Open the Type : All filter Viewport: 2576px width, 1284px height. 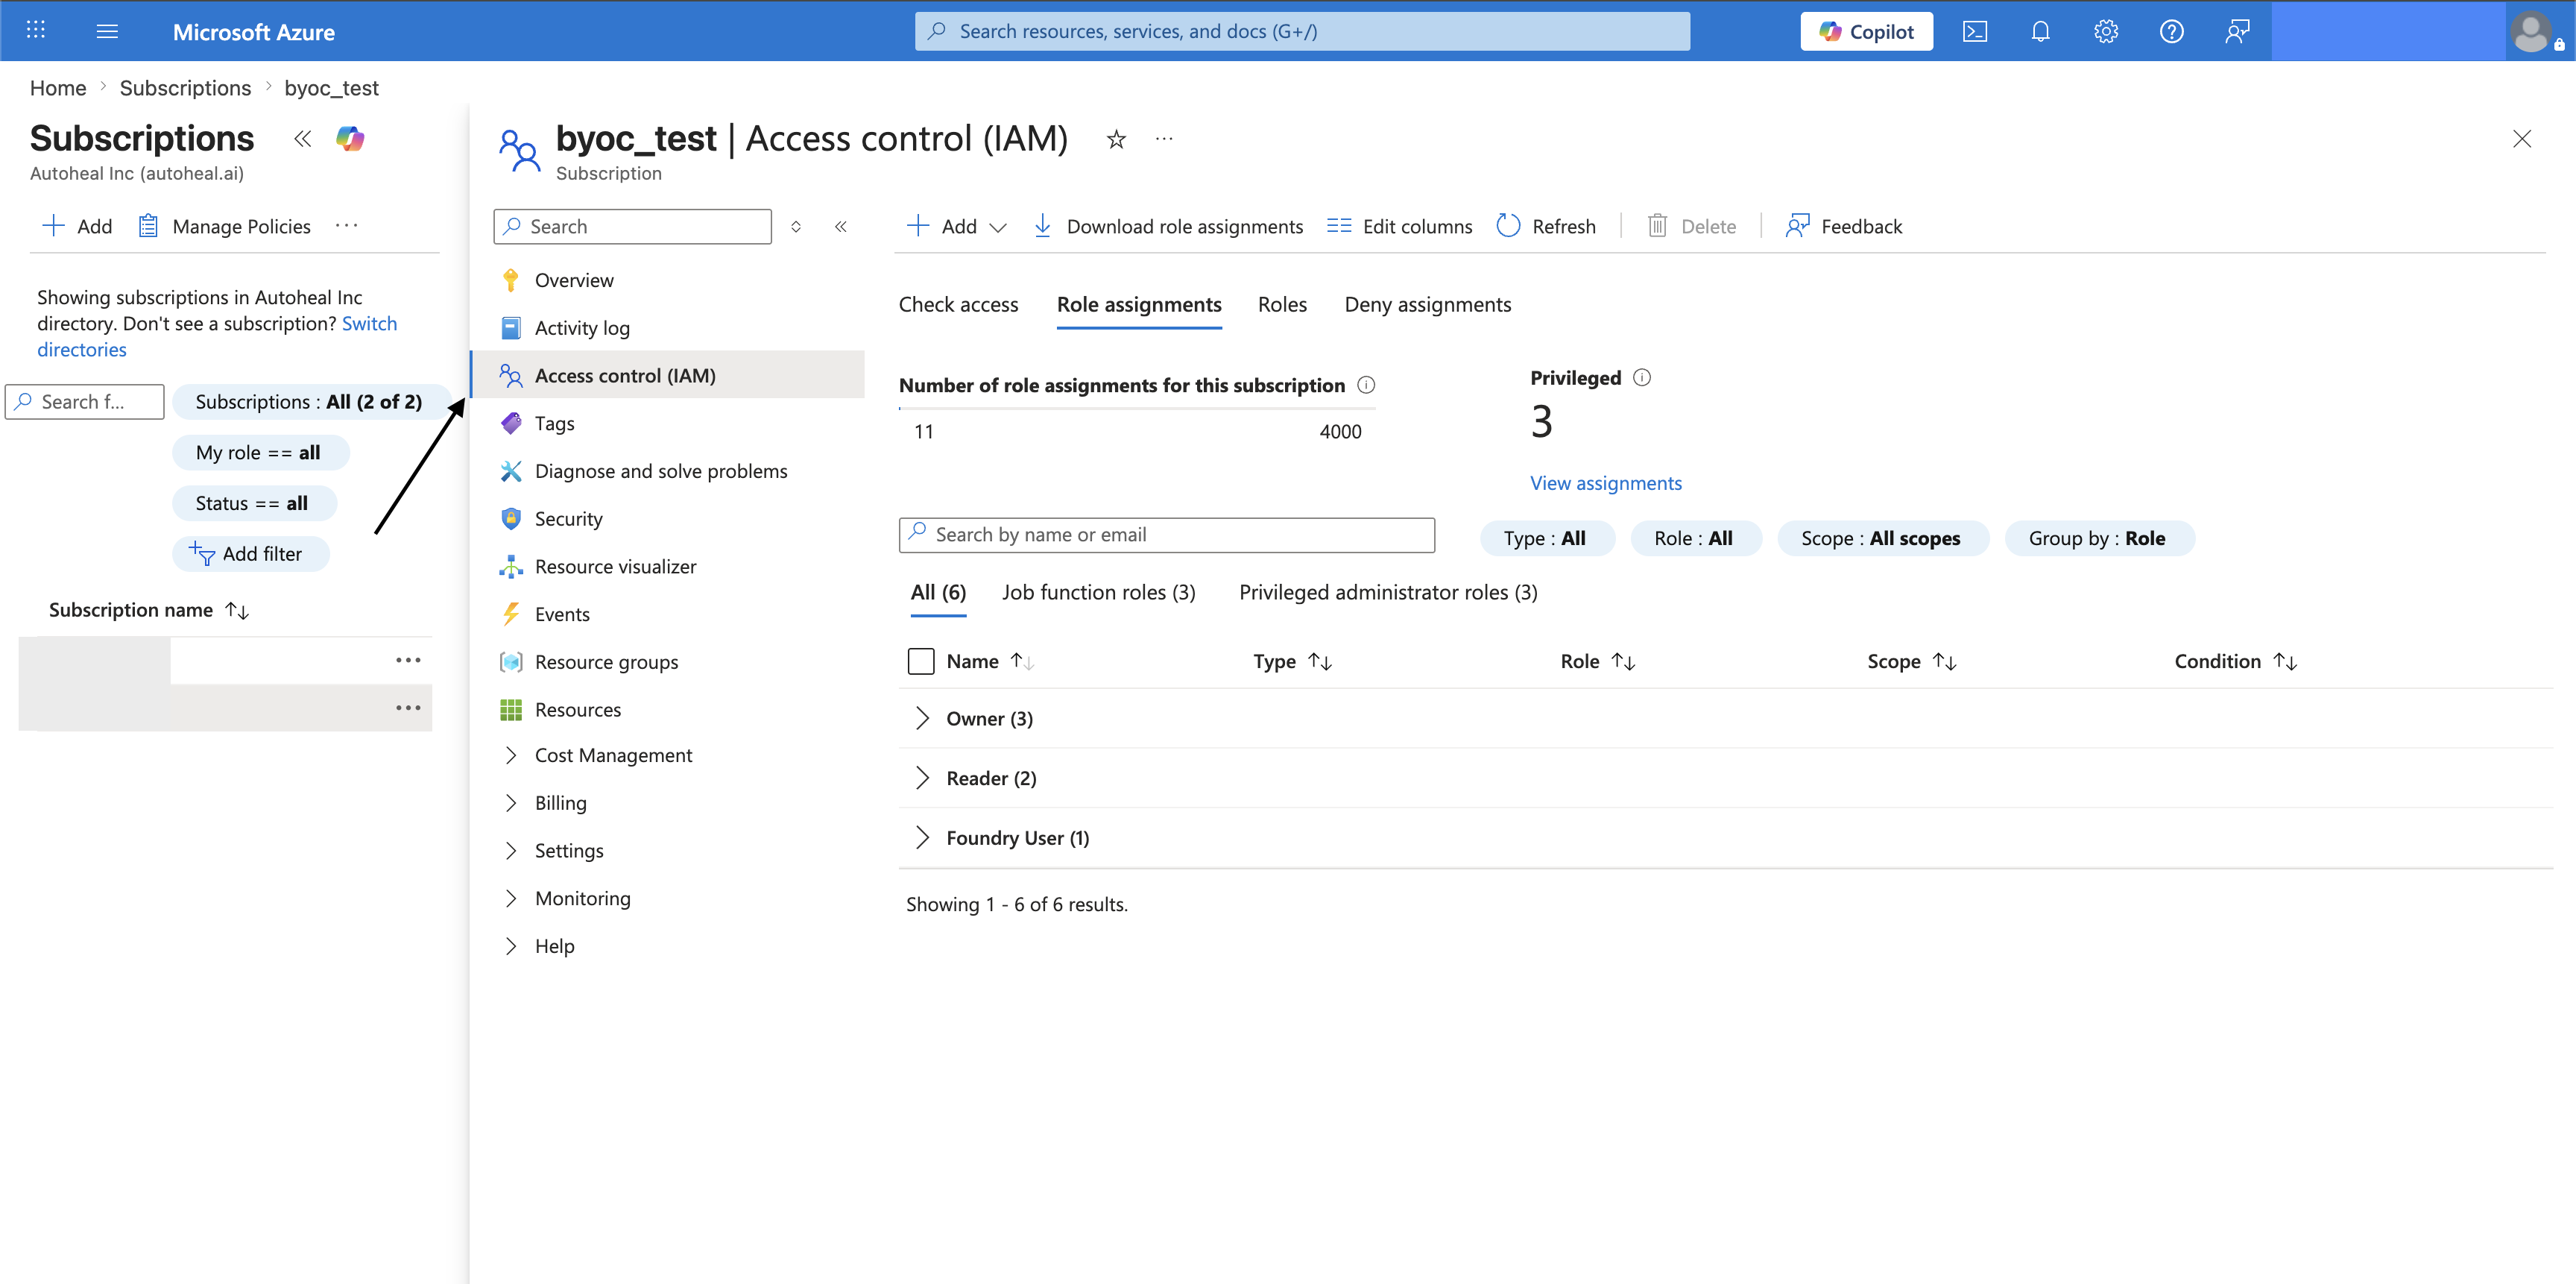(x=1547, y=538)
